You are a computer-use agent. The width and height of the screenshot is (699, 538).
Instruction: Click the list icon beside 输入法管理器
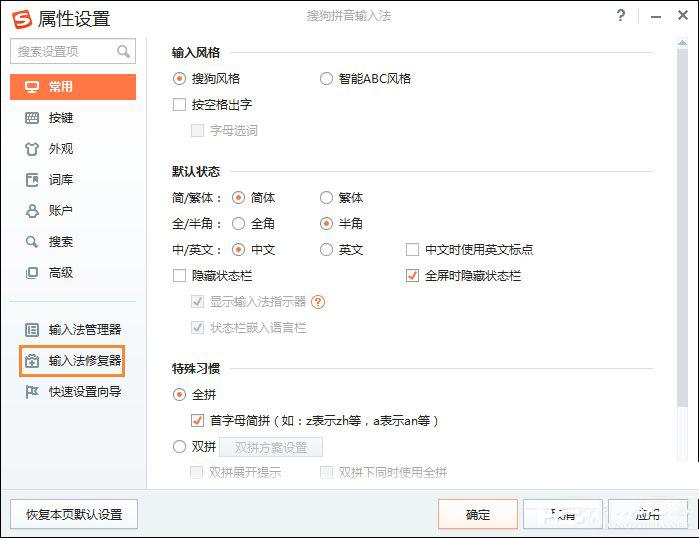(32, 330)
